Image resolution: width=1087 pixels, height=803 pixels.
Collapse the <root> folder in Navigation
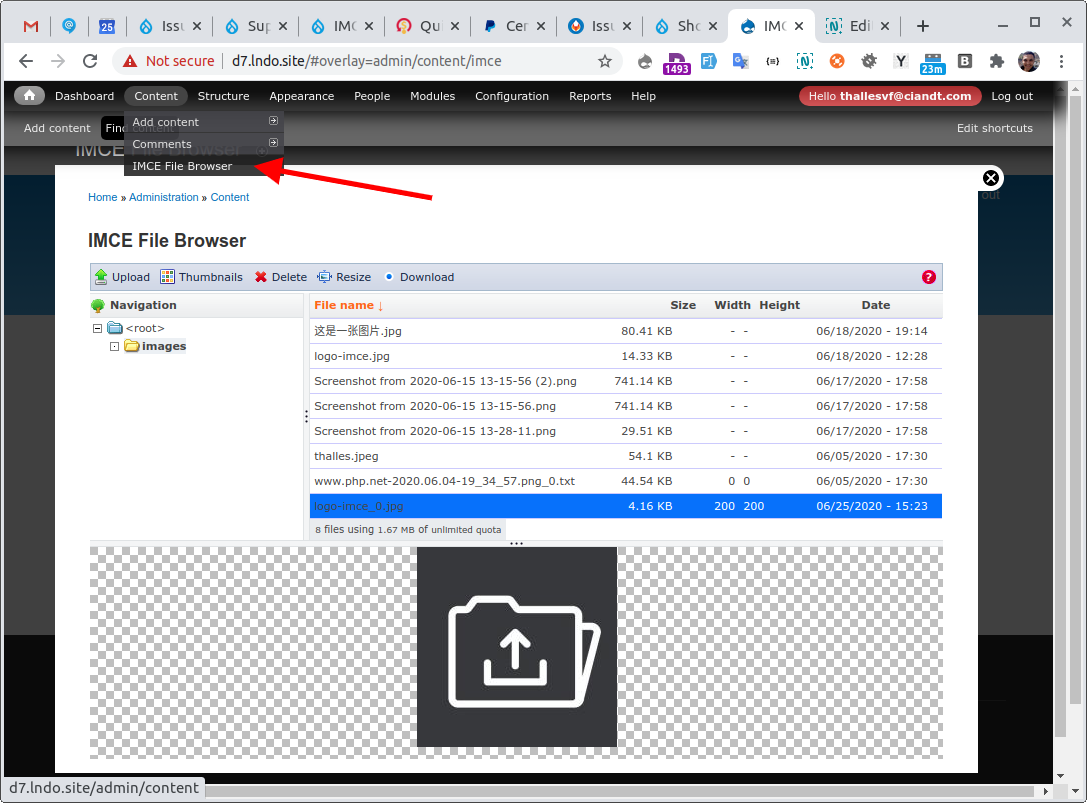(x=97, y=327)
